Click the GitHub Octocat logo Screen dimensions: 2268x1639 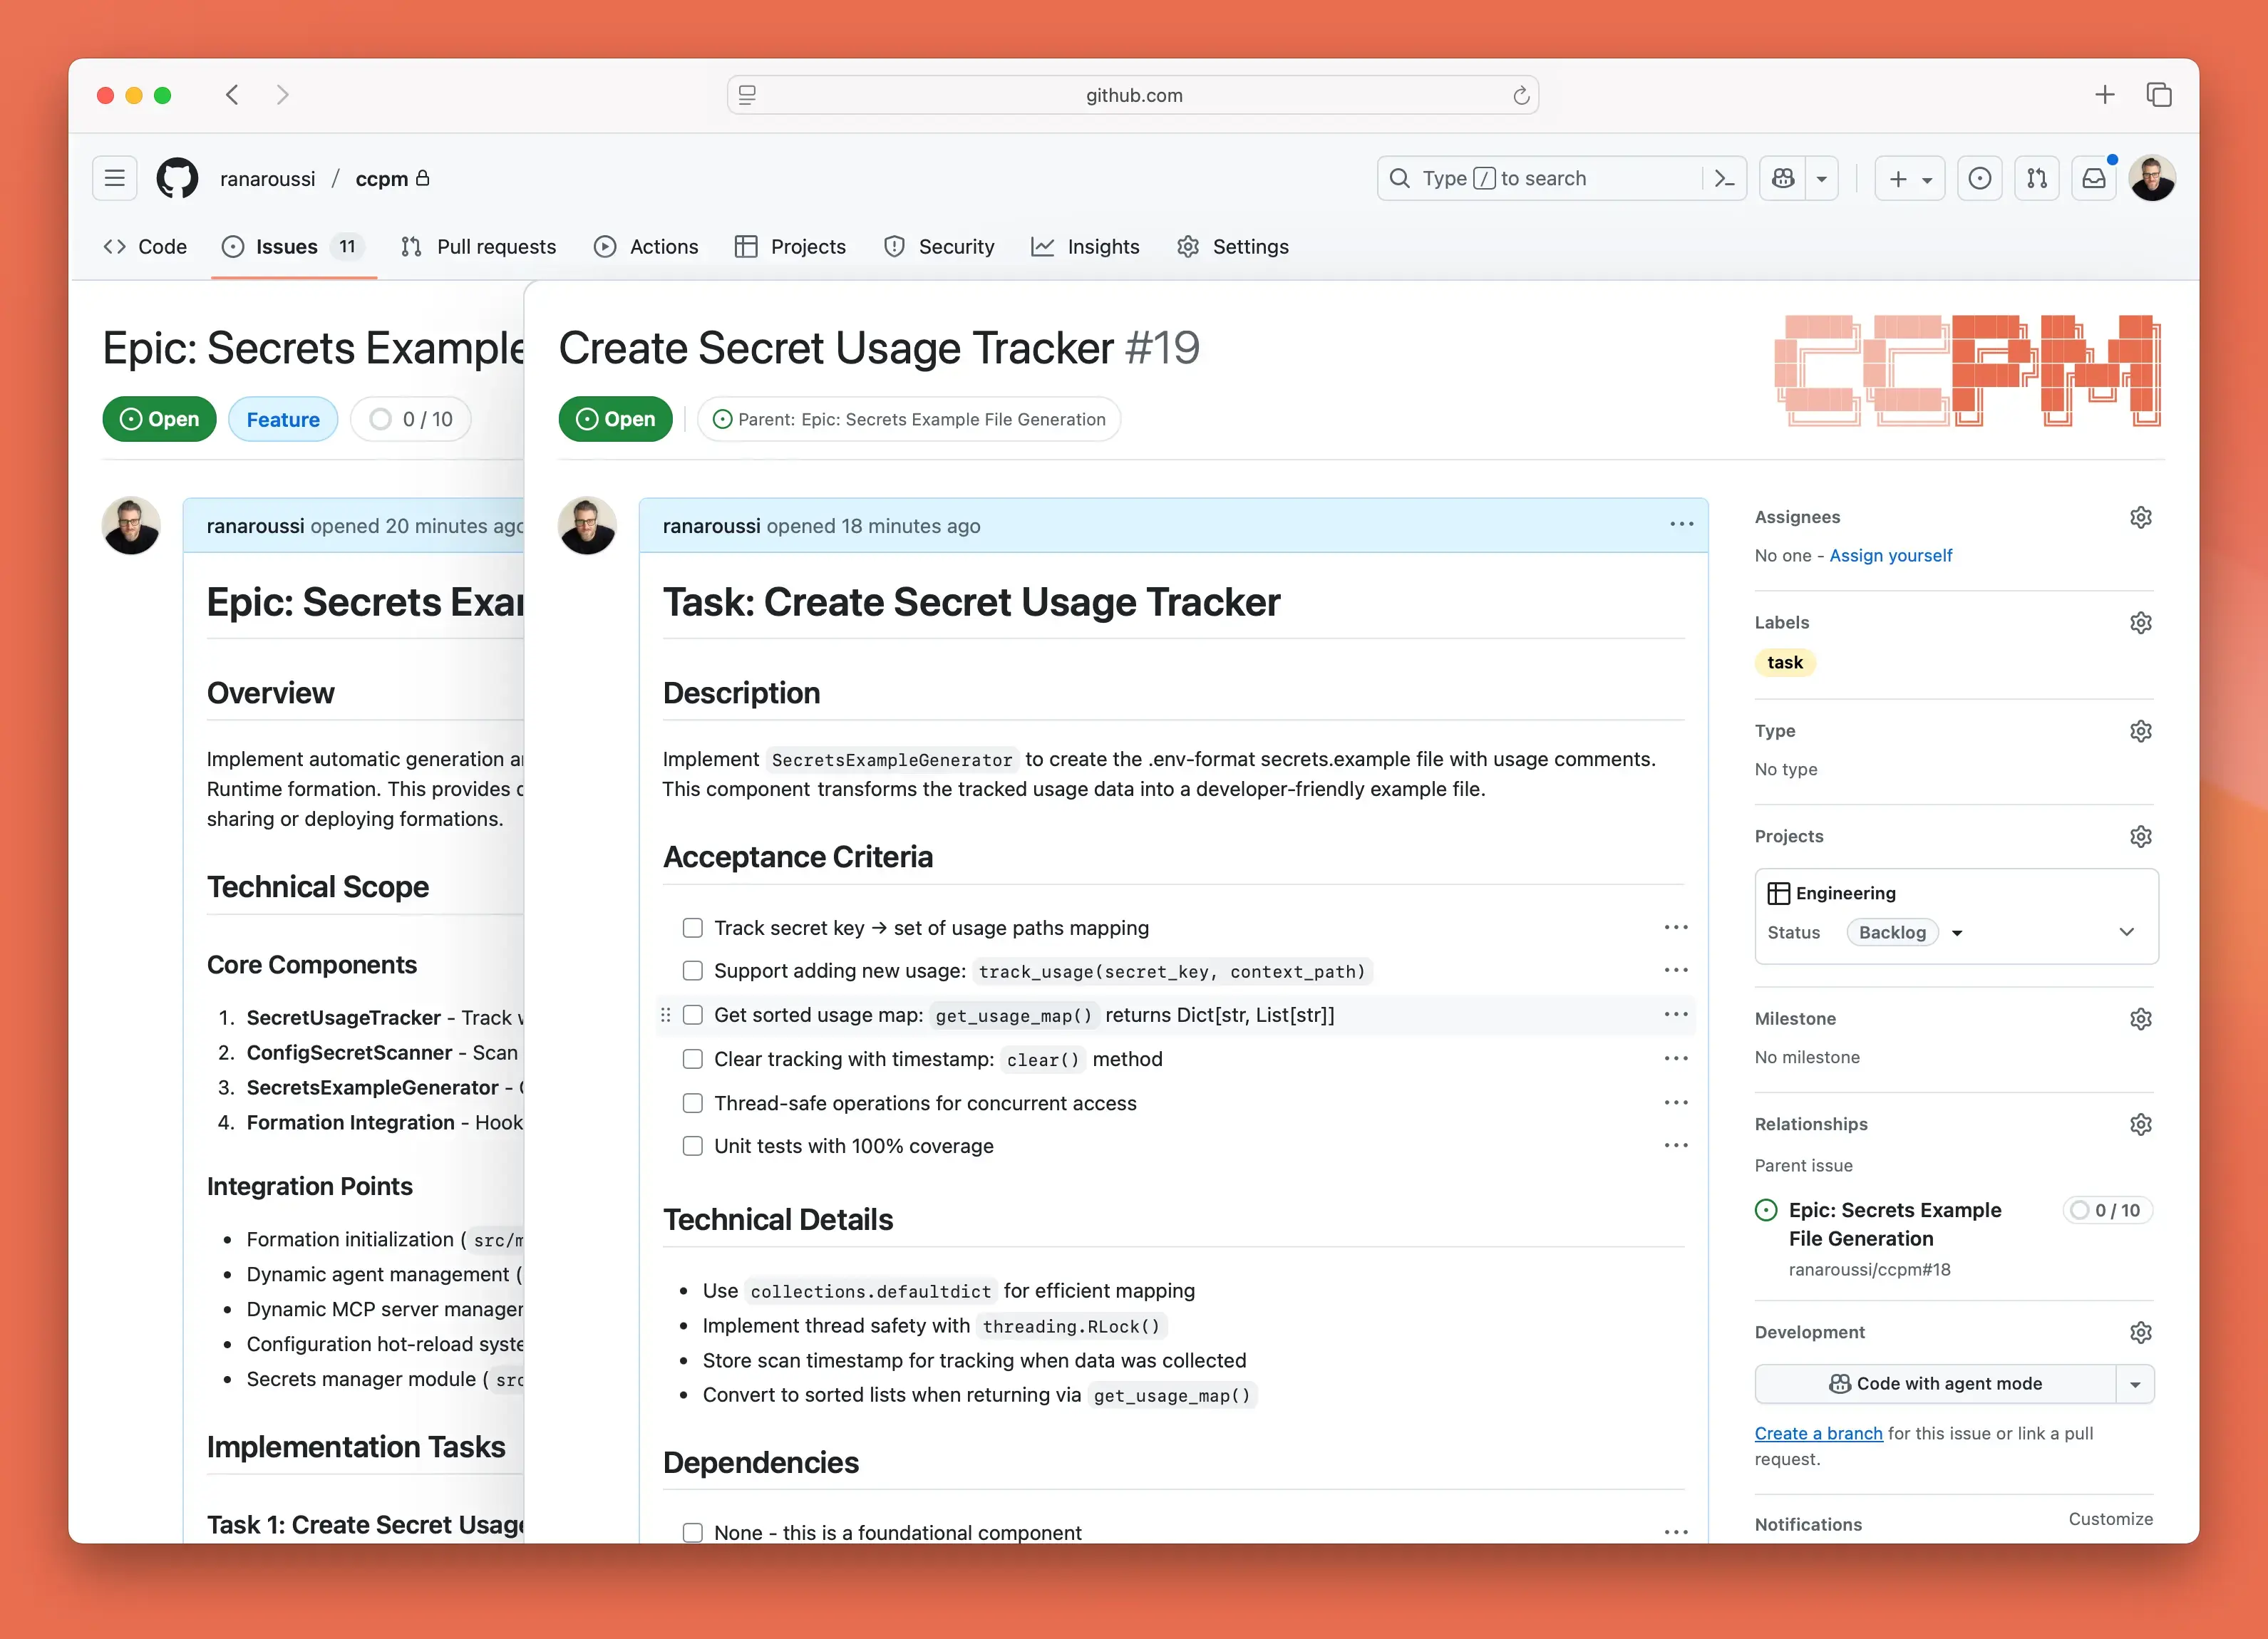tap(177, 178)
